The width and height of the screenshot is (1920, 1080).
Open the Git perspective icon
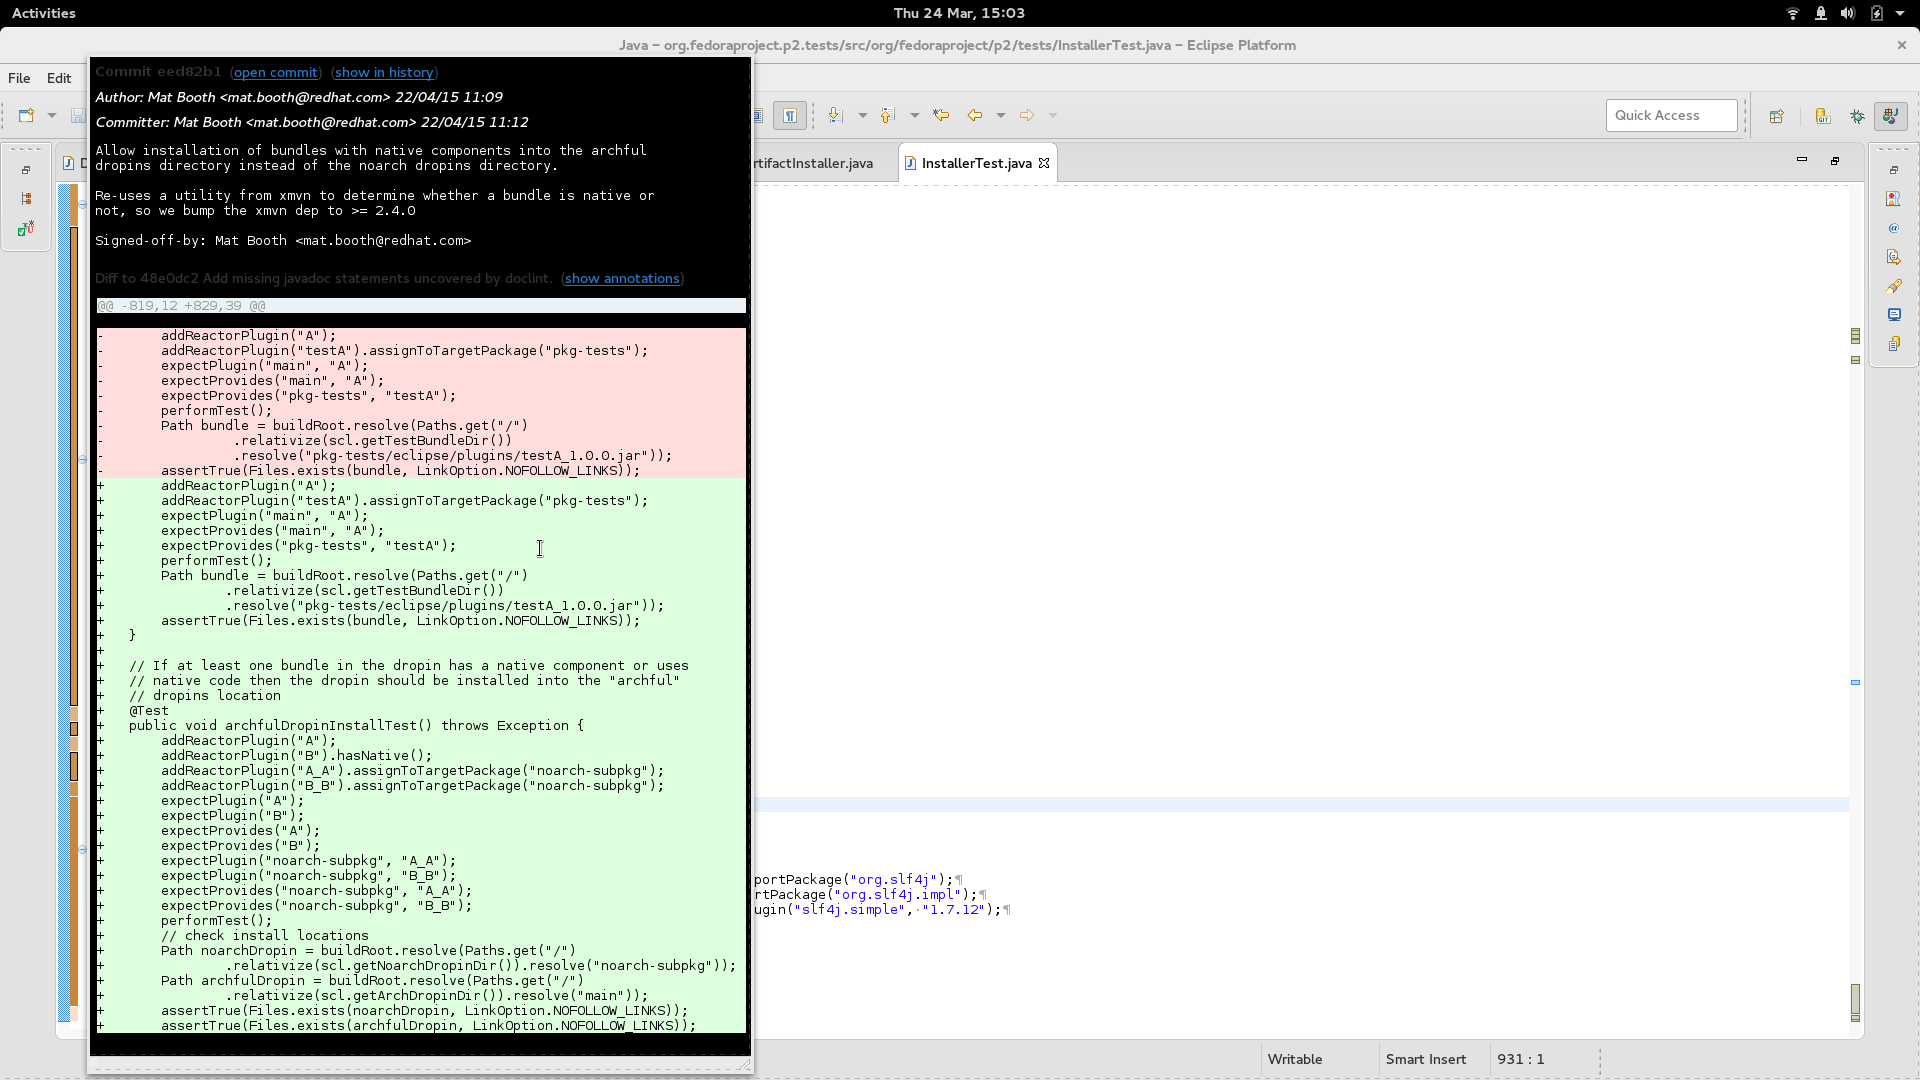tap(1823, 116)
